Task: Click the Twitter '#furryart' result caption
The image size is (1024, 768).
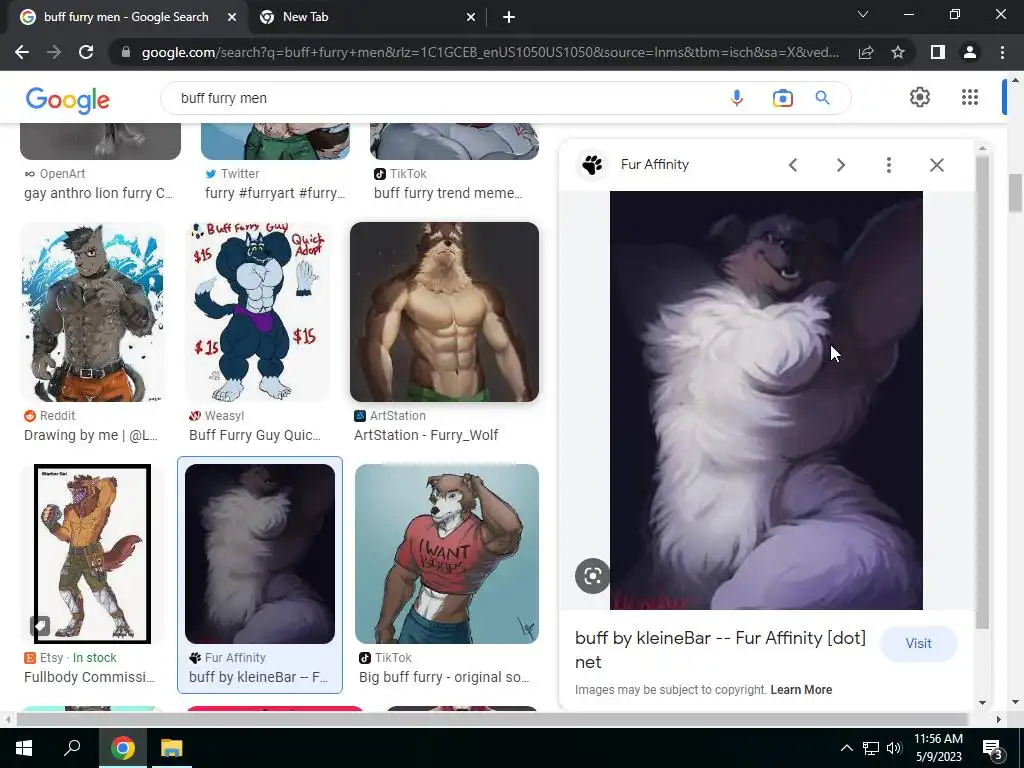Action: tap(275, 193)
